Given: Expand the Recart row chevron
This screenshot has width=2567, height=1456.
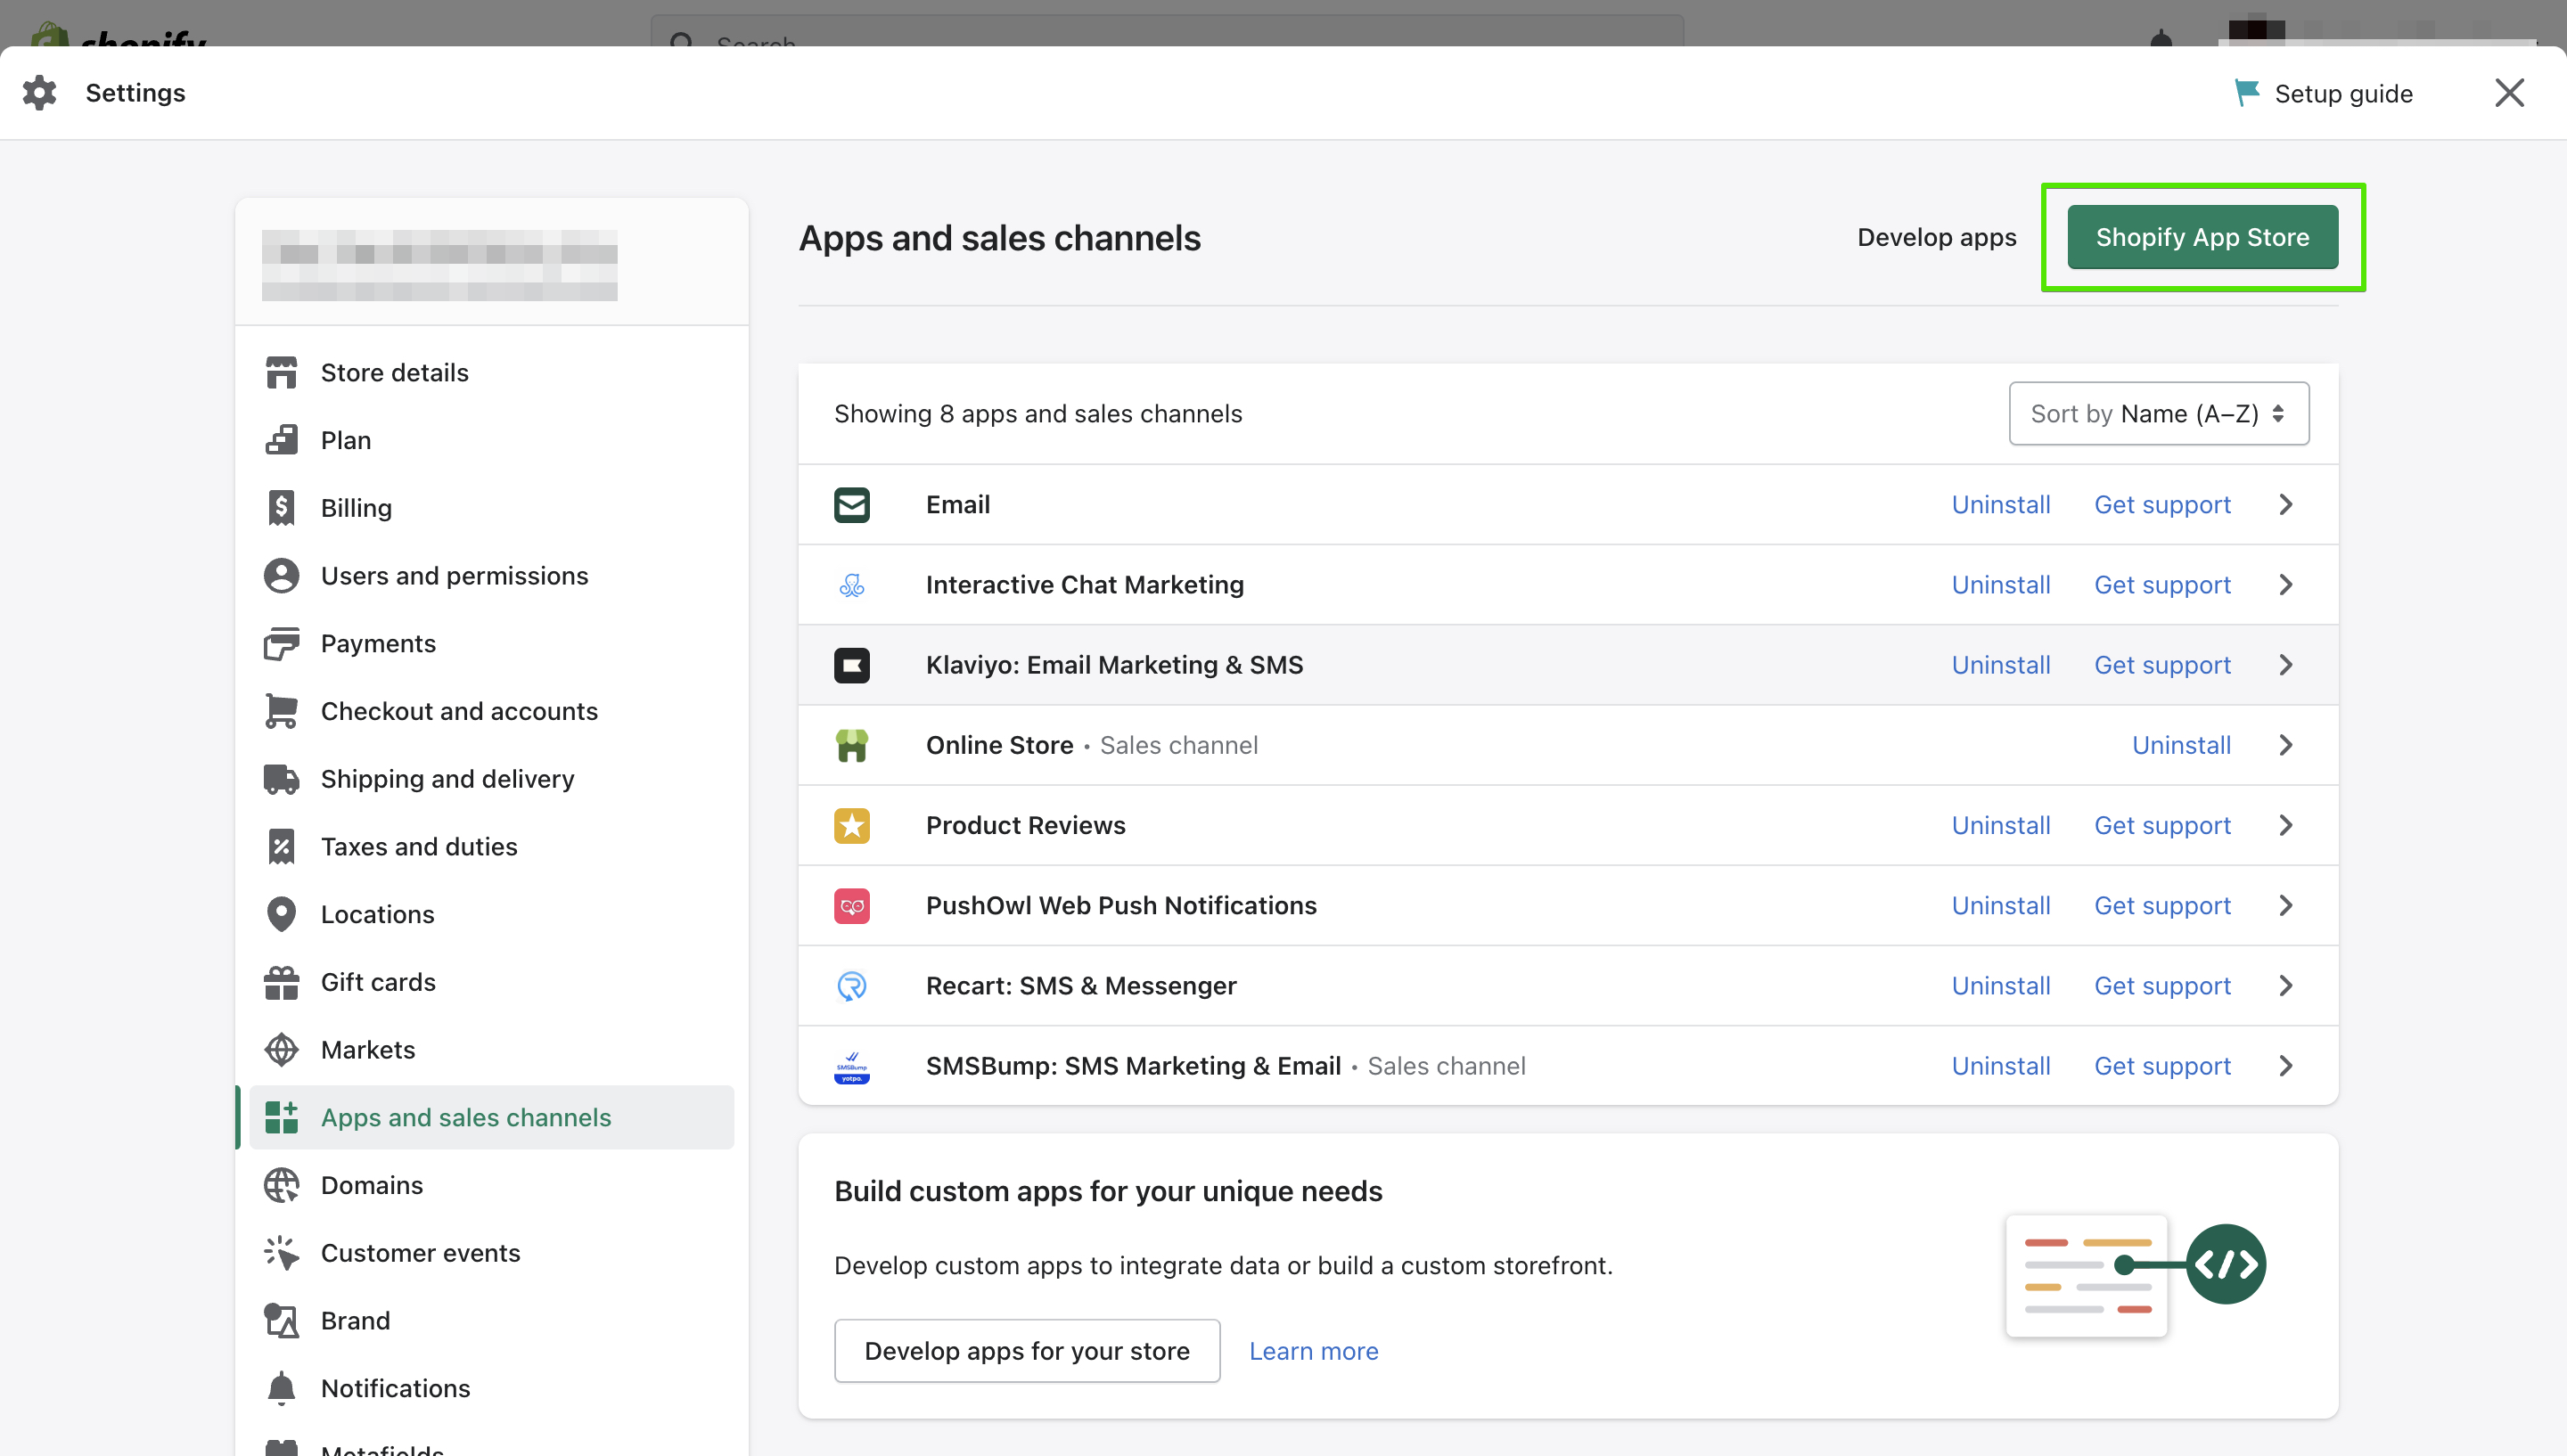Looking at the screenshot, I should pyautogui.click(x=2286, y=986).
